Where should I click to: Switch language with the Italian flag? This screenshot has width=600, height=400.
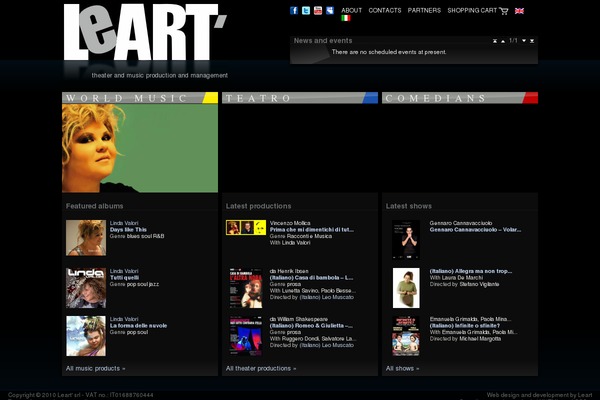(x=346, y=18)
